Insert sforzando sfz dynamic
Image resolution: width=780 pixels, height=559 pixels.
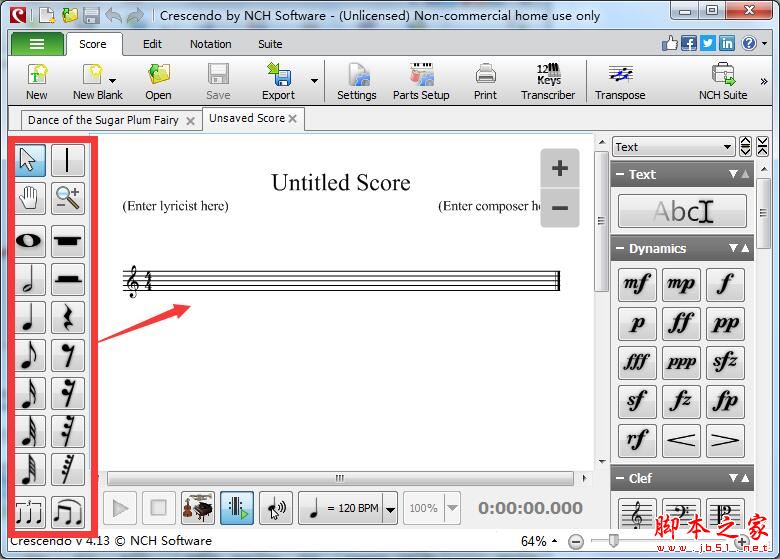725,362
